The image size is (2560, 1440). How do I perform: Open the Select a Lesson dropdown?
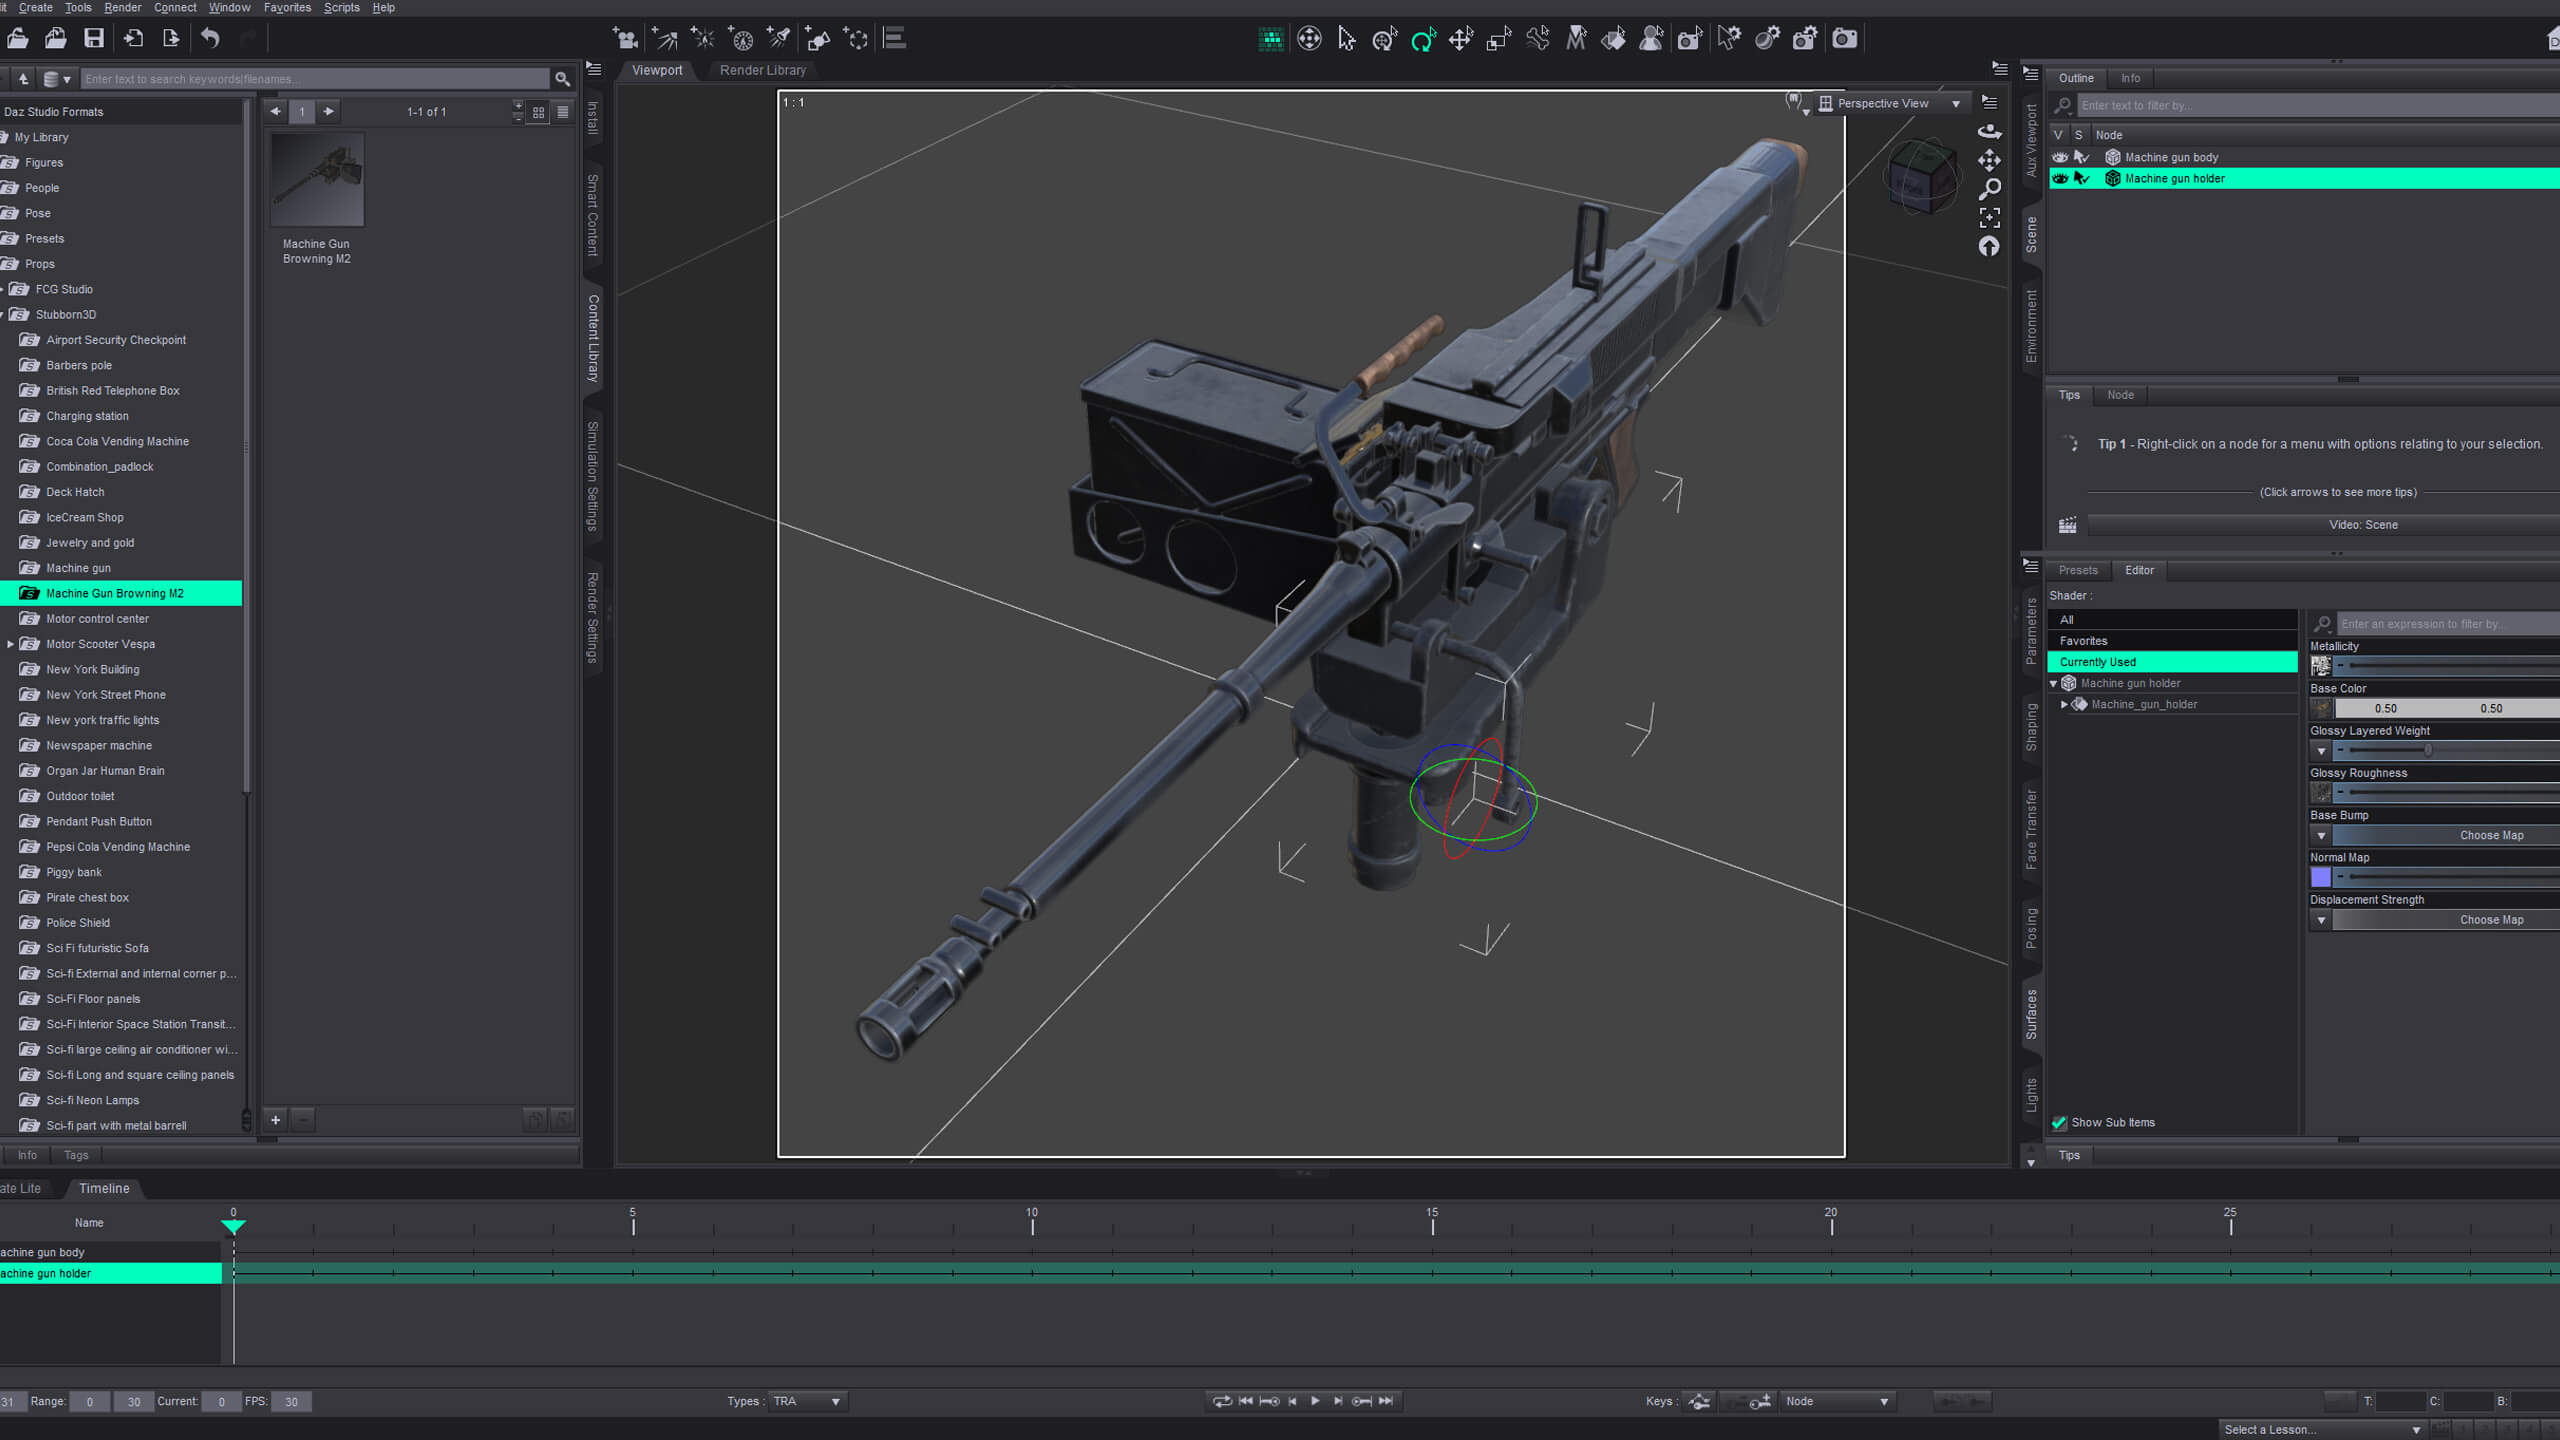click(x=2322, y=1429)
